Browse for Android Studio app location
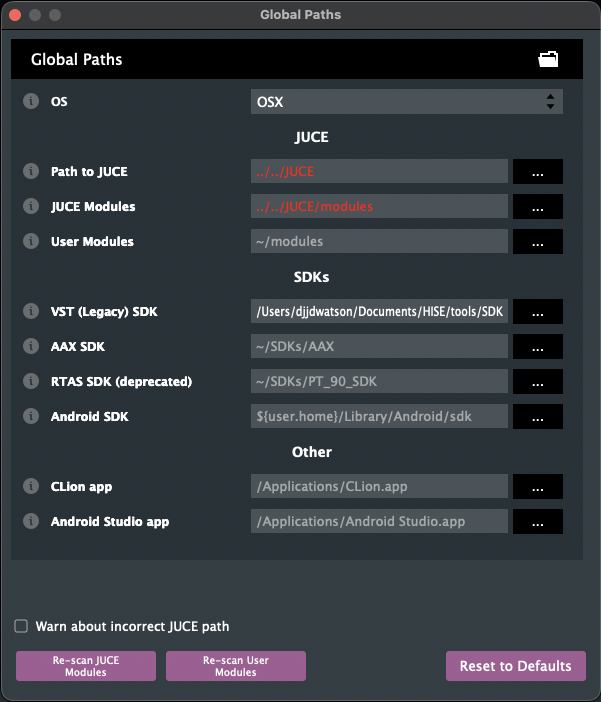 click(x=538, y=522)
